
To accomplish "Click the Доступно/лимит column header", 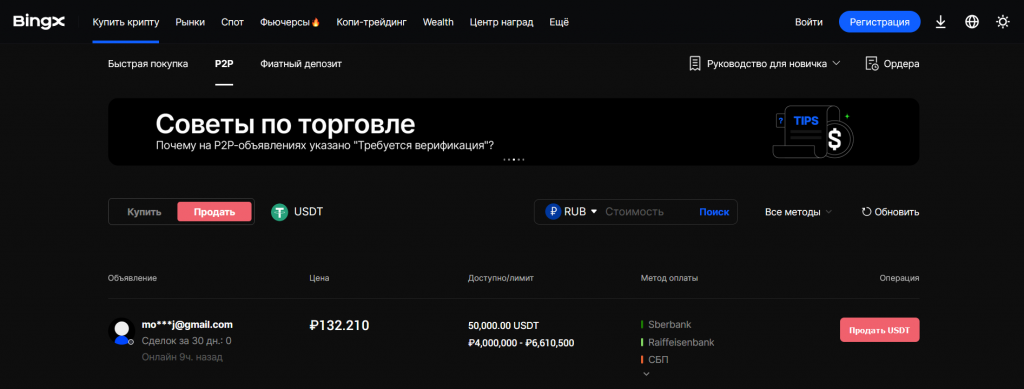I will click(501, 278).
